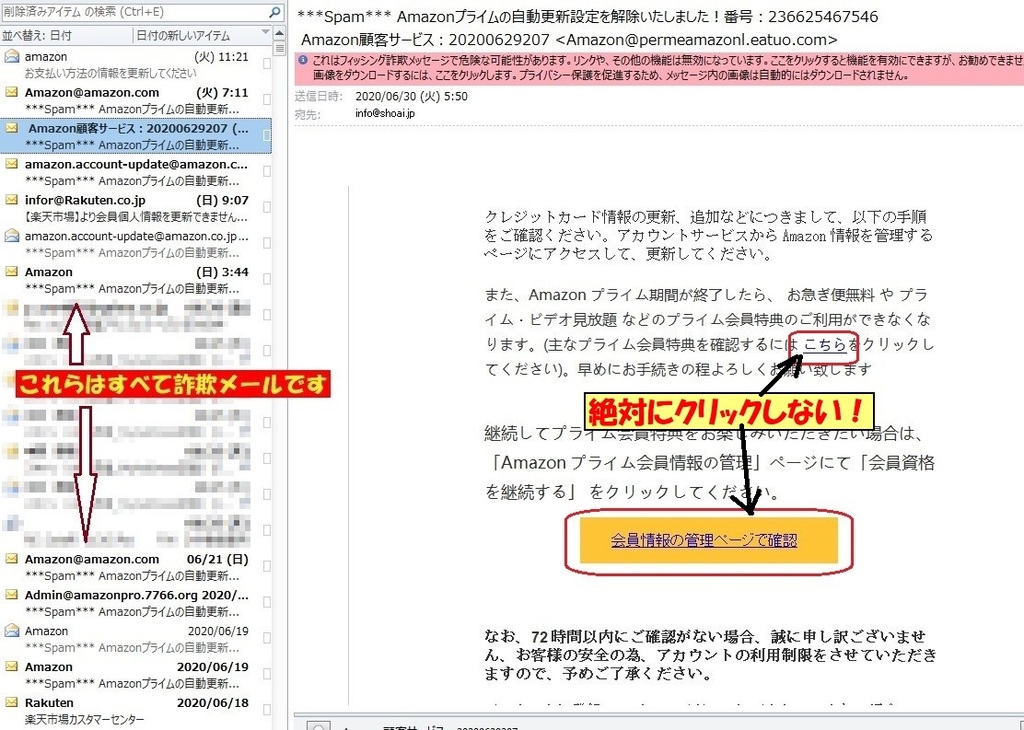
Task: Select the 【楽天市場】より会員個人情報を更新できません subject line
Action: click(x=136, y=217)
